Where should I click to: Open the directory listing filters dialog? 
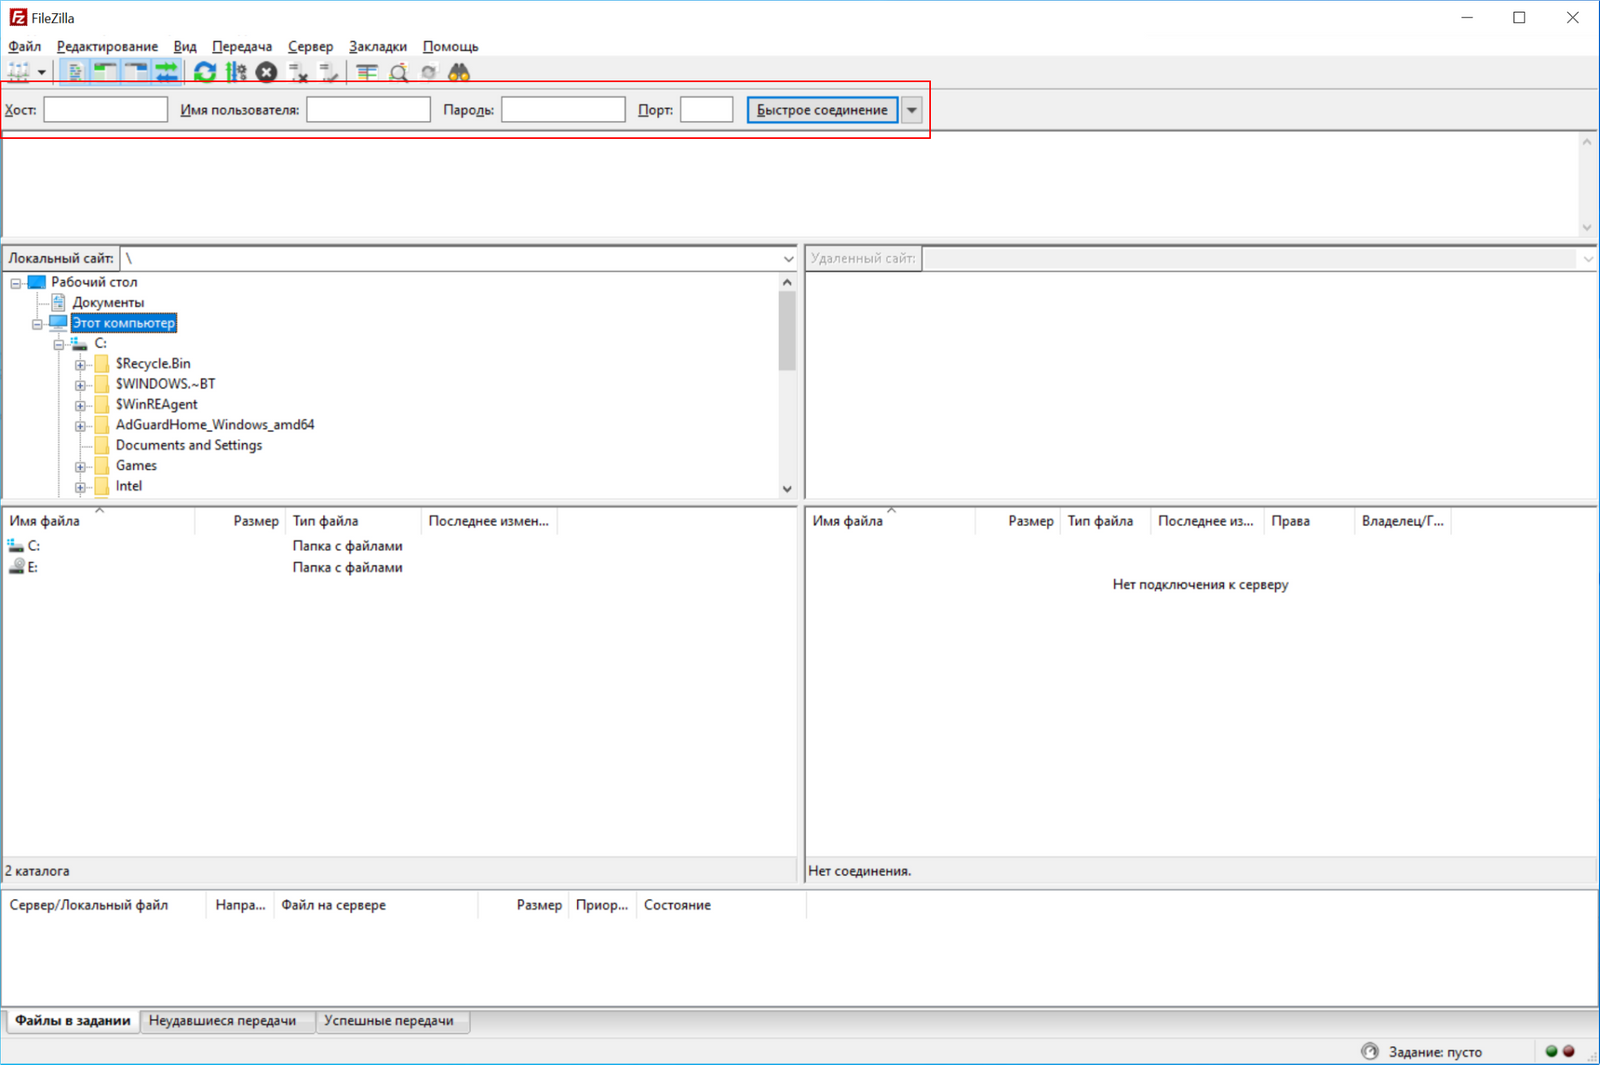[x=367, y=72]
